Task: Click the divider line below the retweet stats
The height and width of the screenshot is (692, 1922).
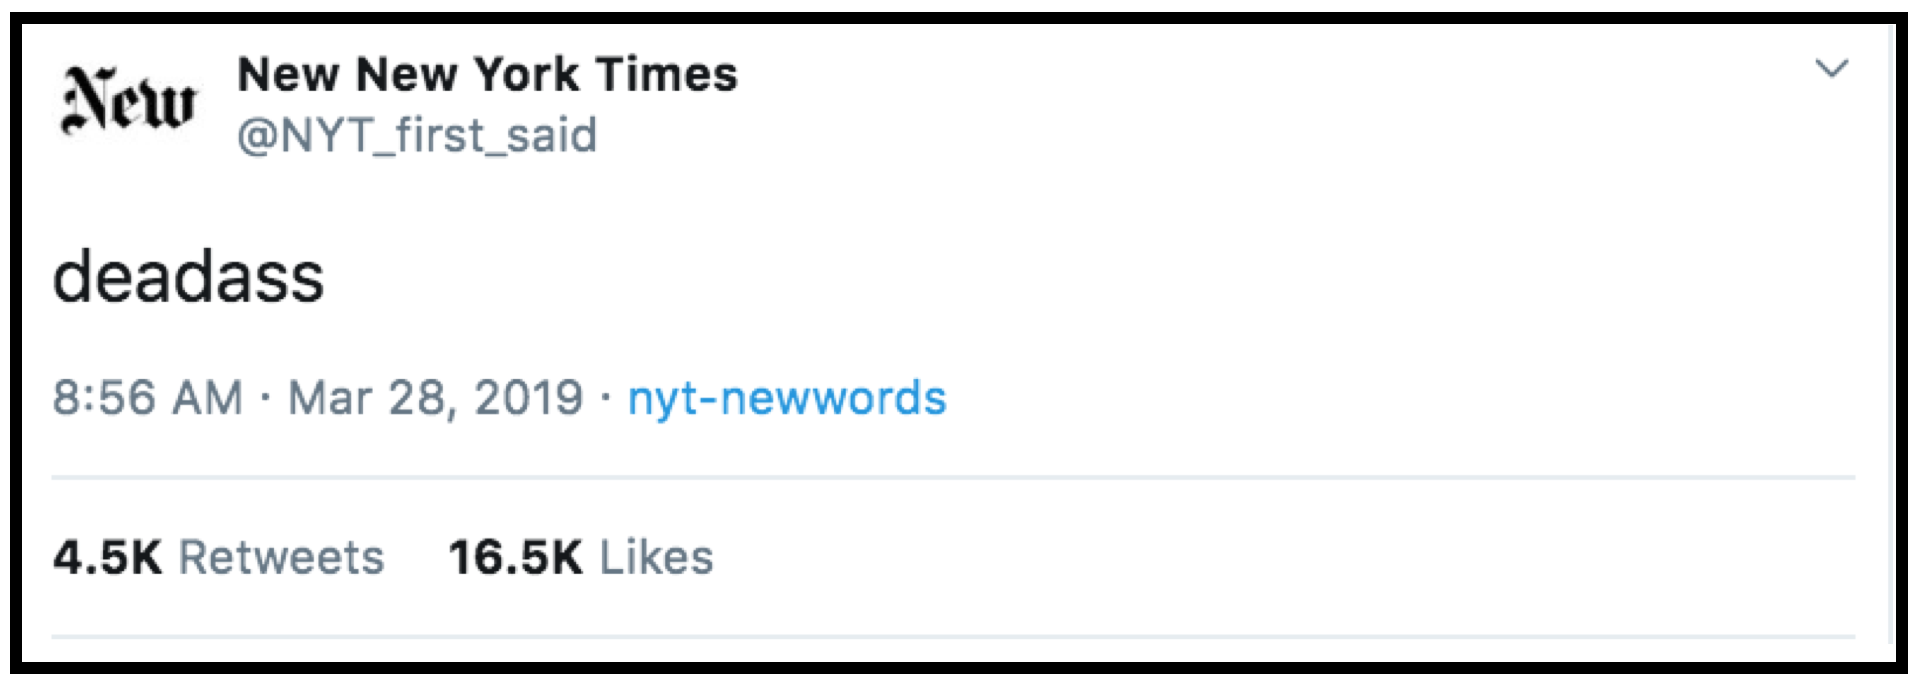Action: pyautogui.click(x=952, y=636)
